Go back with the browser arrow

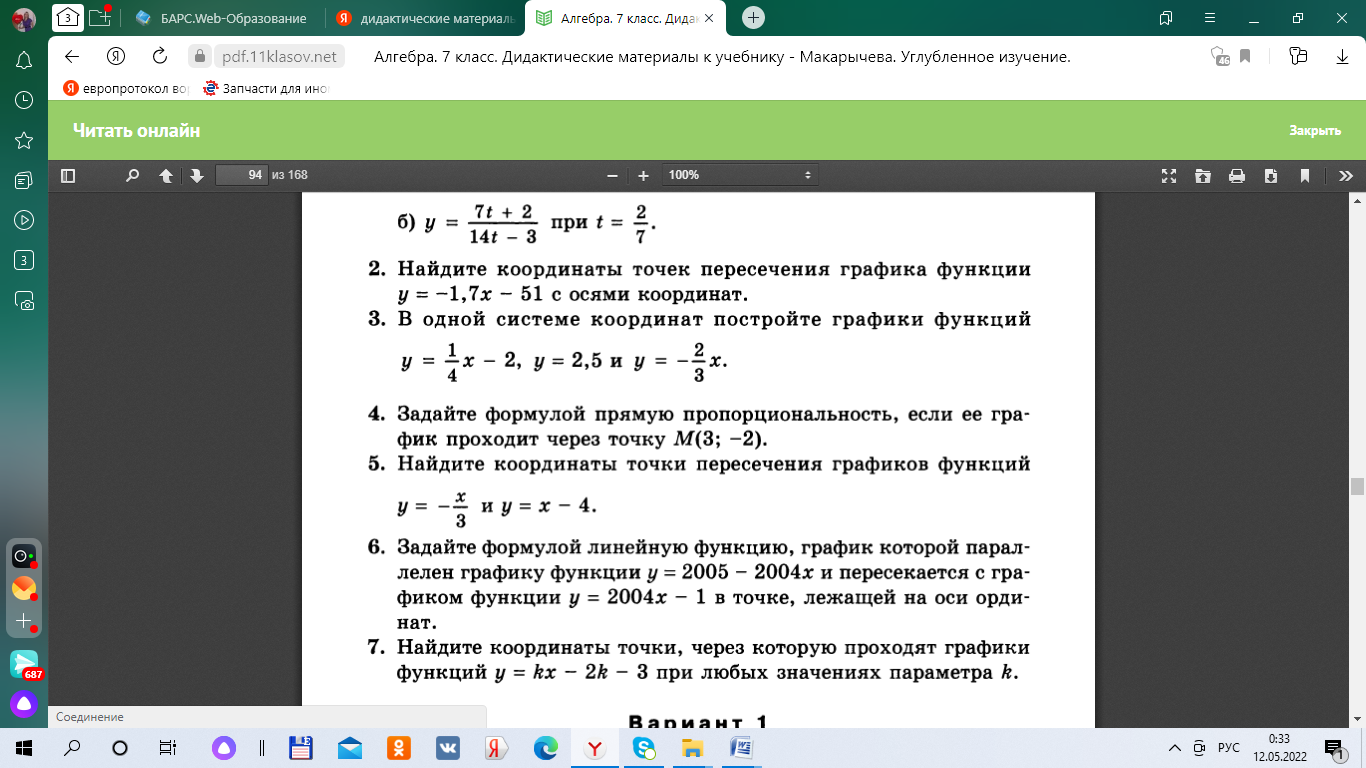(x=72, y=56)
